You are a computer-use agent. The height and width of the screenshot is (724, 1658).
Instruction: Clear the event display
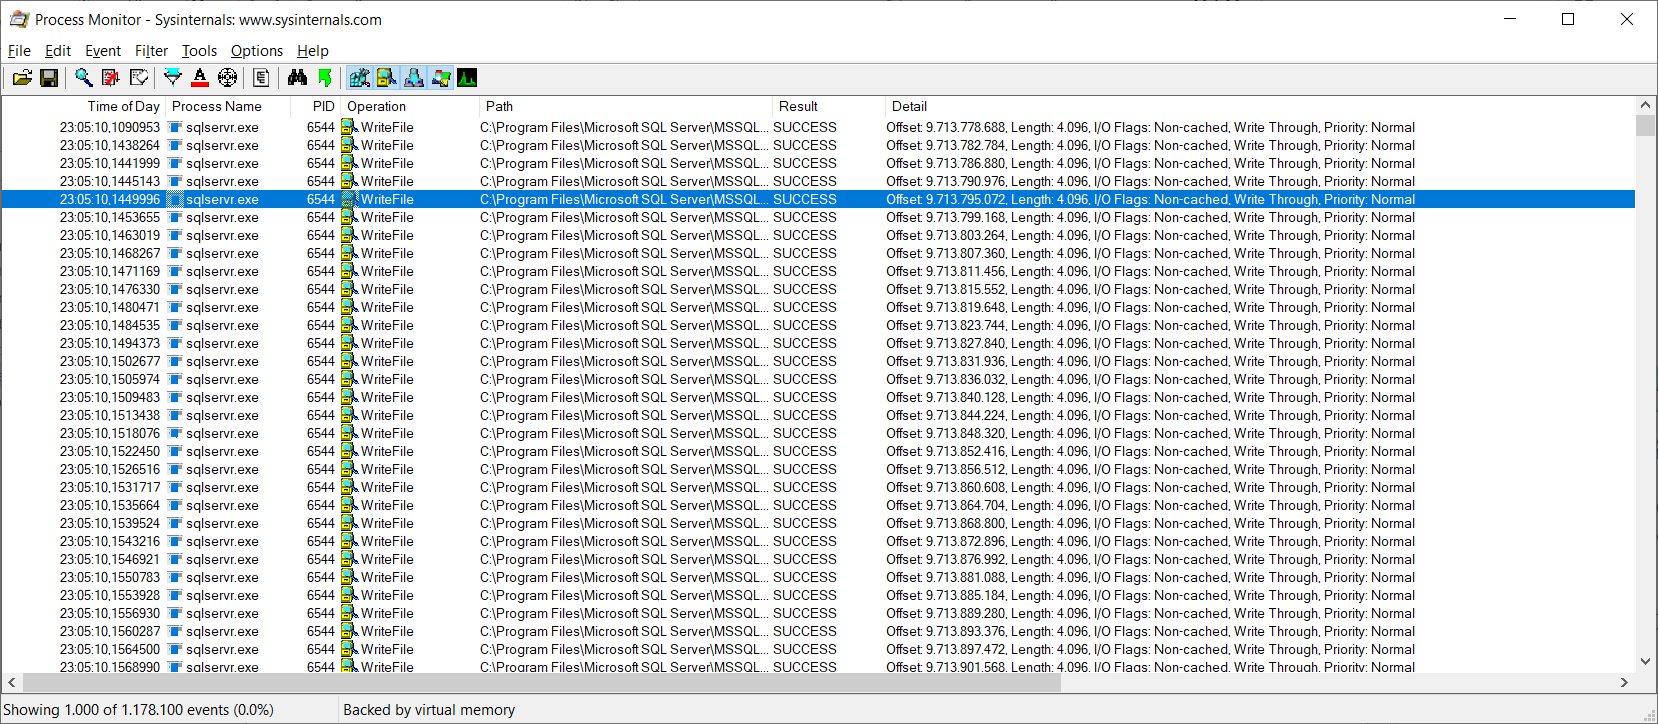click(139, 78)
